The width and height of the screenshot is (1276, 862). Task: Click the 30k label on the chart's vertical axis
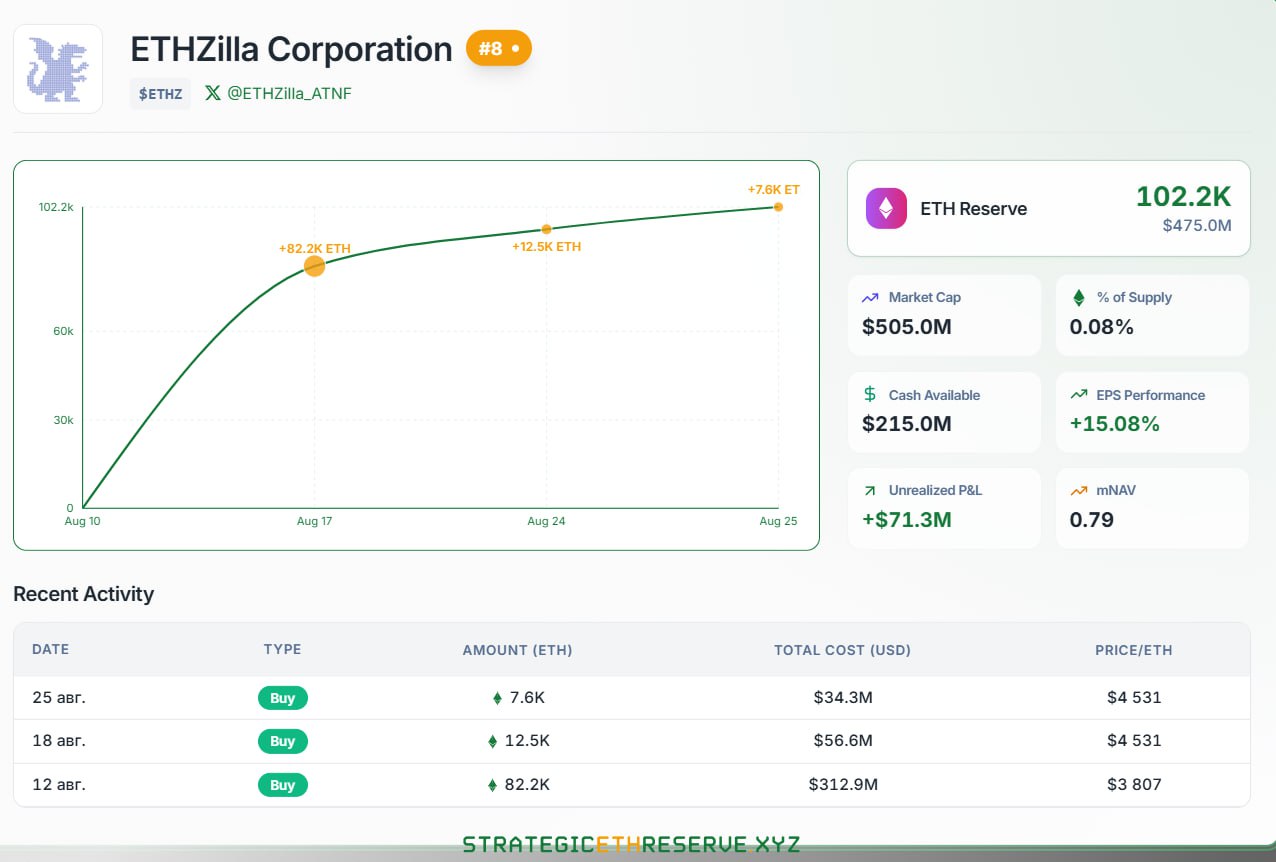coord(63,420)
